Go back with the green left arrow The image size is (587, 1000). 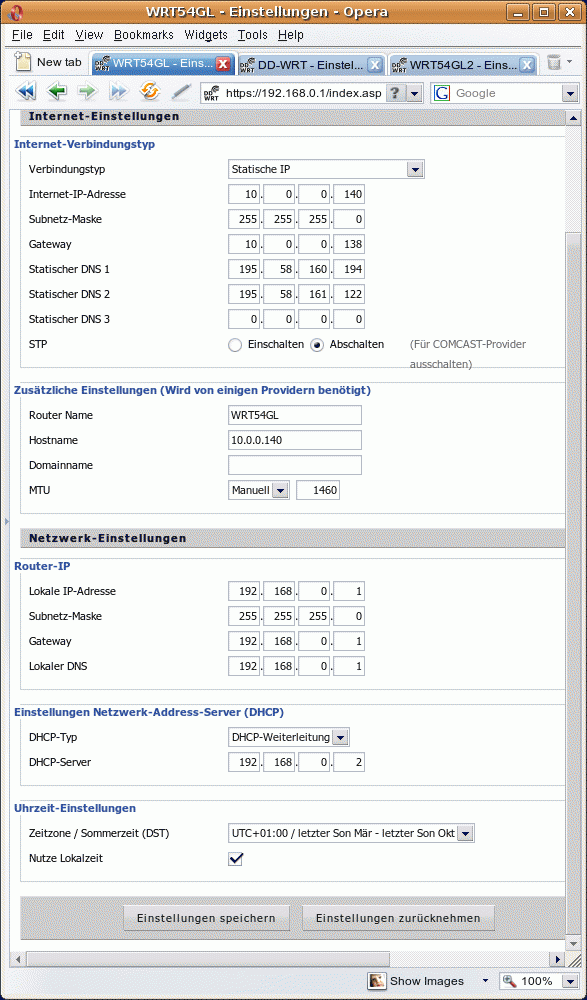click(57, 92)
